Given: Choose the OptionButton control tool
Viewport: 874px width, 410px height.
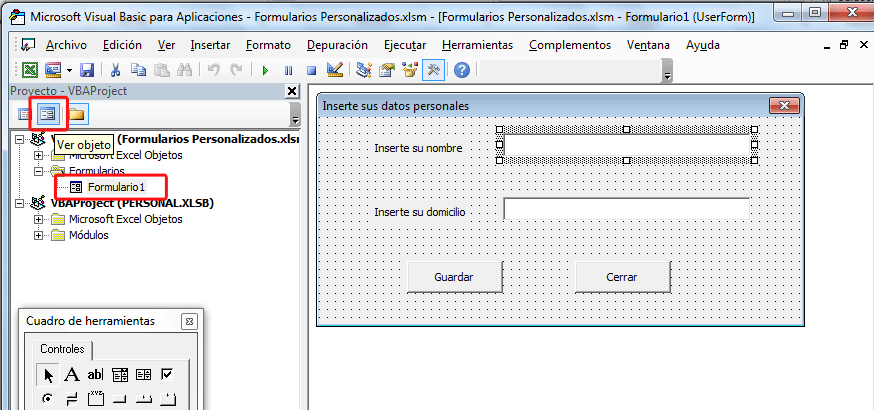Looking at the screenshot, I should tap(48, 398).
